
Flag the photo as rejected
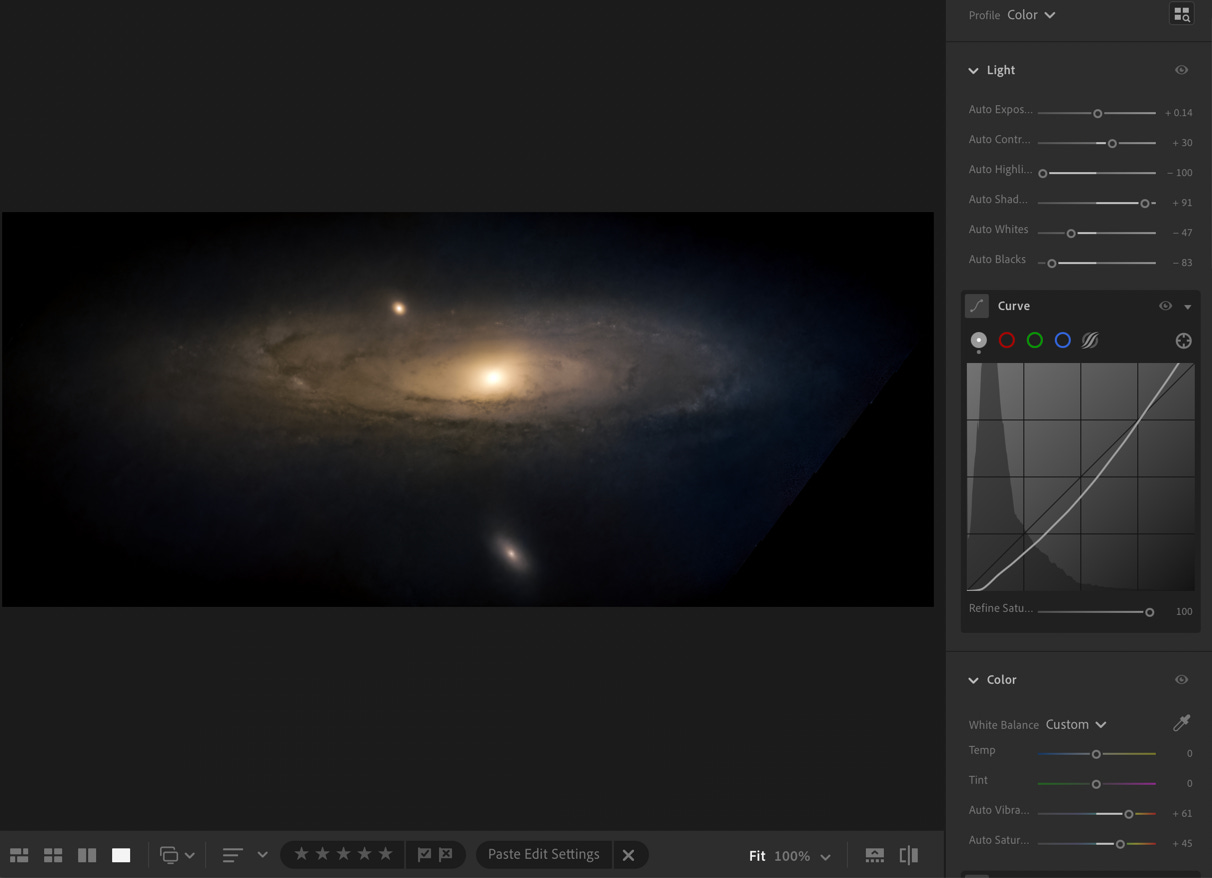(446, 854)
